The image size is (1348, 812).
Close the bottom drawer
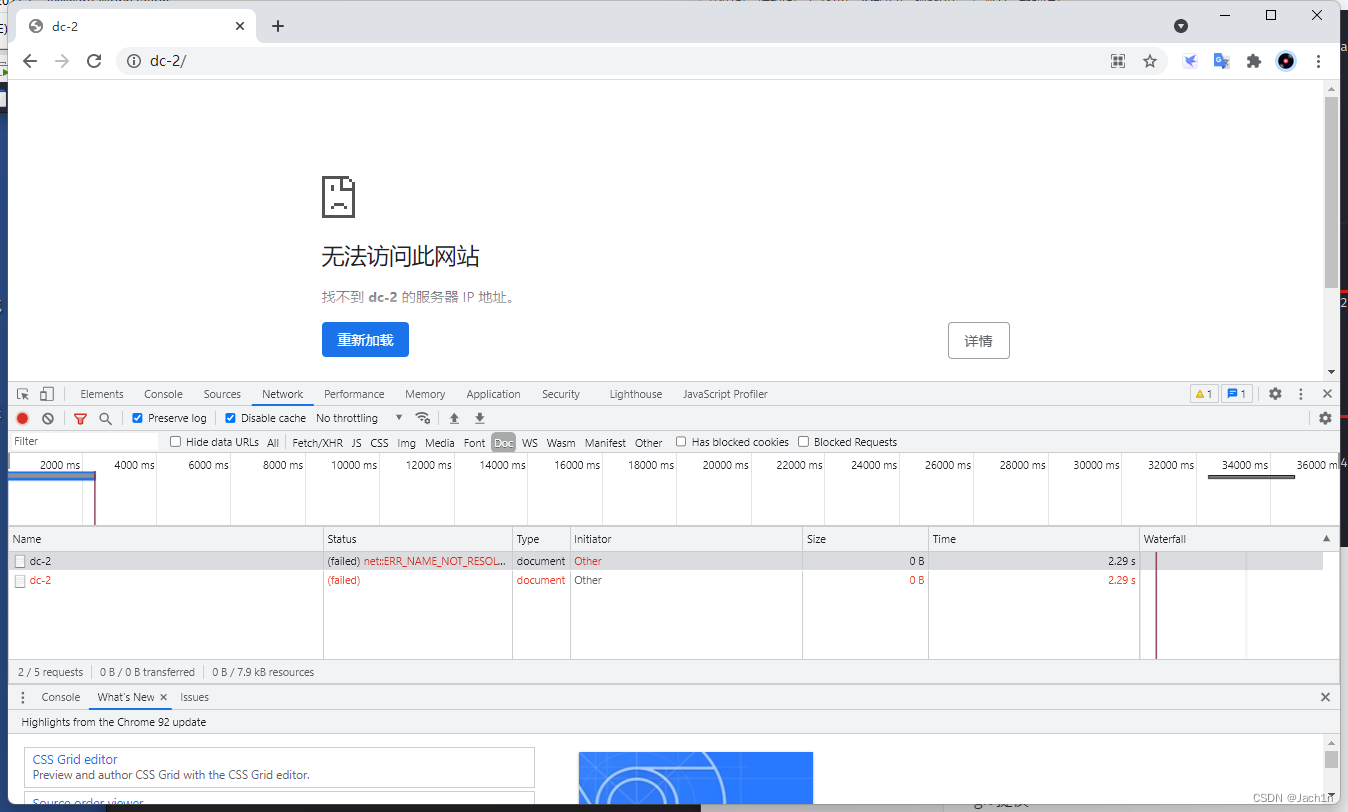click(x=1325, y=697)
